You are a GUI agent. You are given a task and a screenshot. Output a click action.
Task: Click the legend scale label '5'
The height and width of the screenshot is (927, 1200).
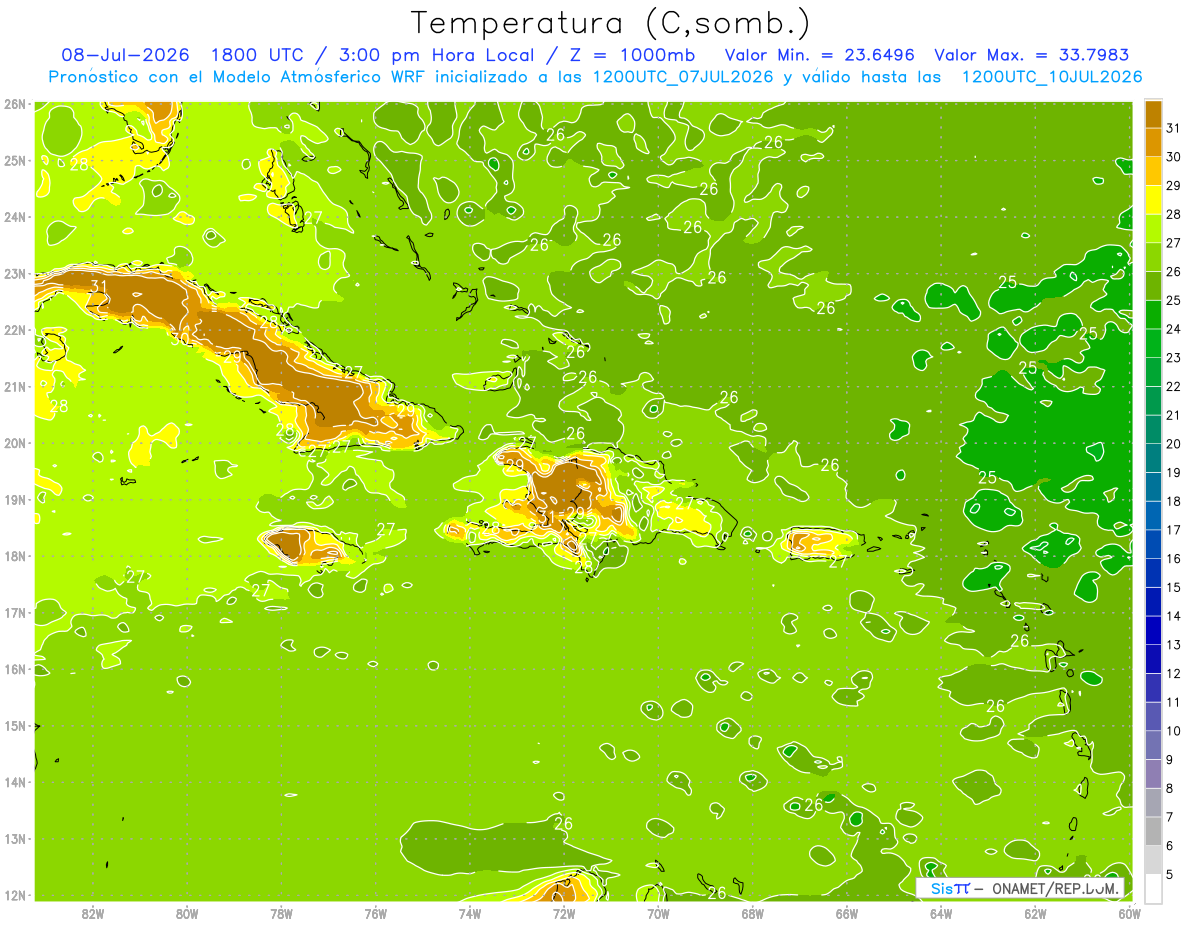[x=1170, y=874]
